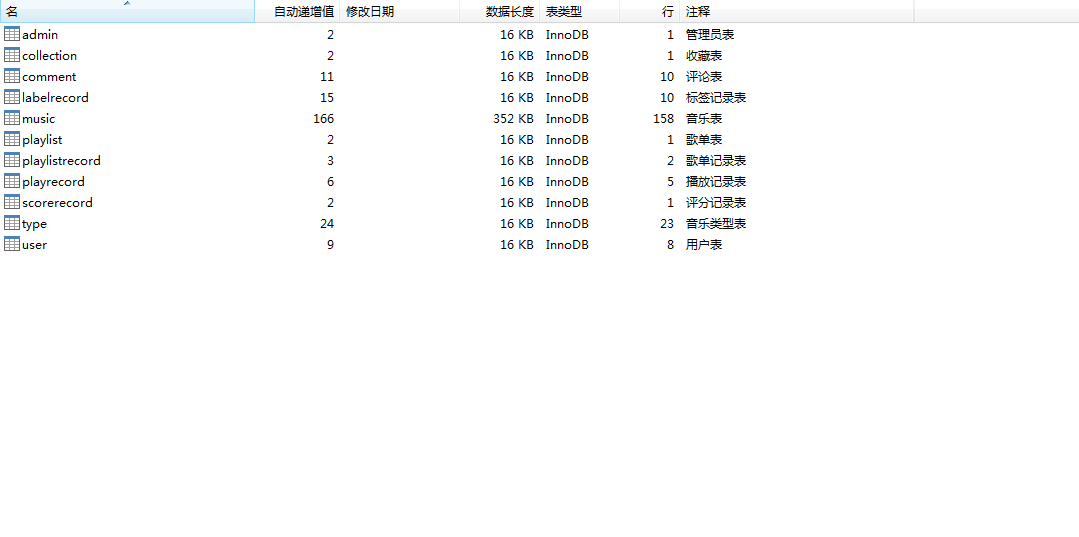This screenshot has height=537, width=1079.
Task: Click the 166 auto-increment value
Action: point(323,118)
